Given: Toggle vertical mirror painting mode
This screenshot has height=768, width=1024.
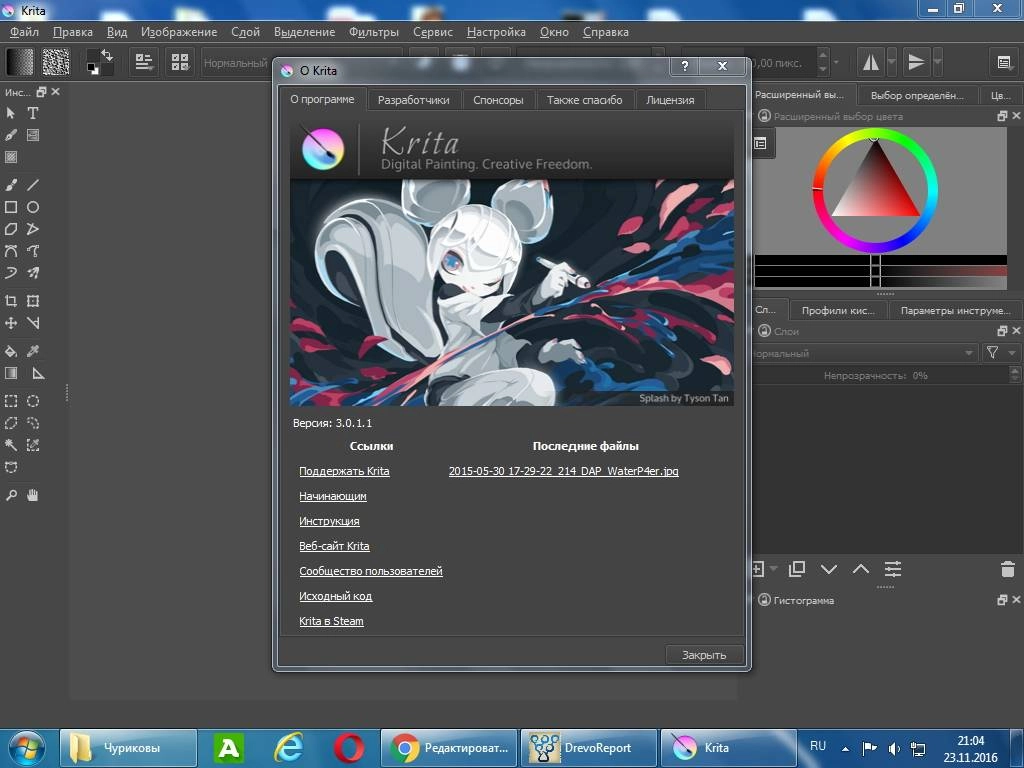Looking at the screenshot, I should (x=916, y=62).
